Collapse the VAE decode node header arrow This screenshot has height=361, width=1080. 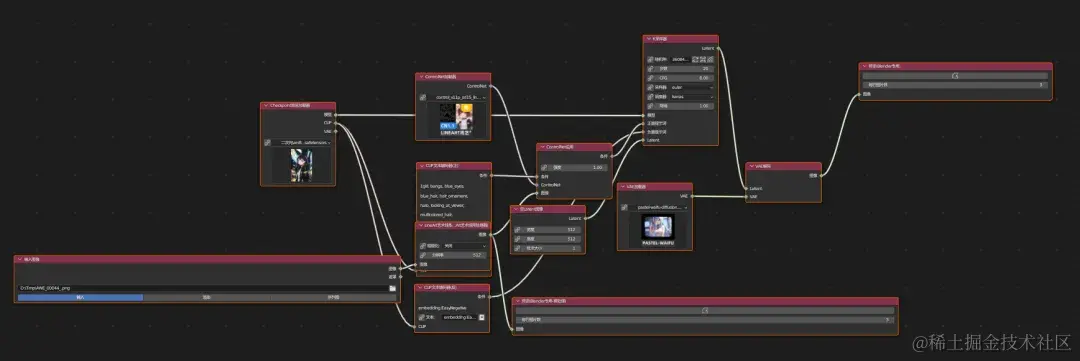click(751, 166)
